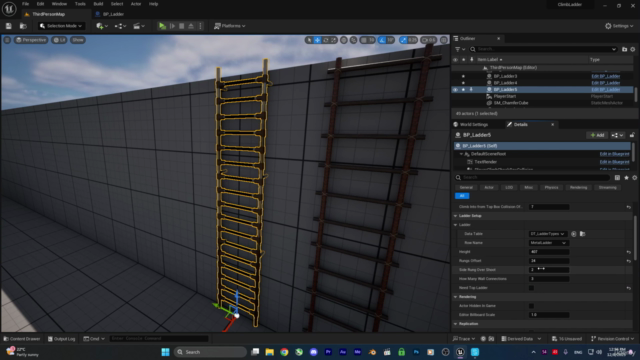Click Edit BP_Ladder link for BP_Ladder4

[x=606, y=83]
